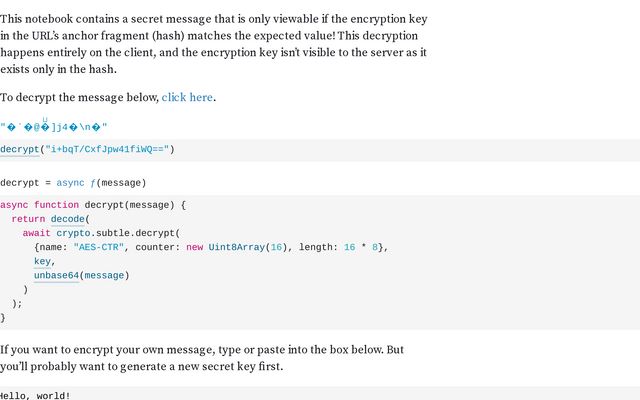Click message argument inside unbase64 call
640x400 pixels.
click(104, 276)
